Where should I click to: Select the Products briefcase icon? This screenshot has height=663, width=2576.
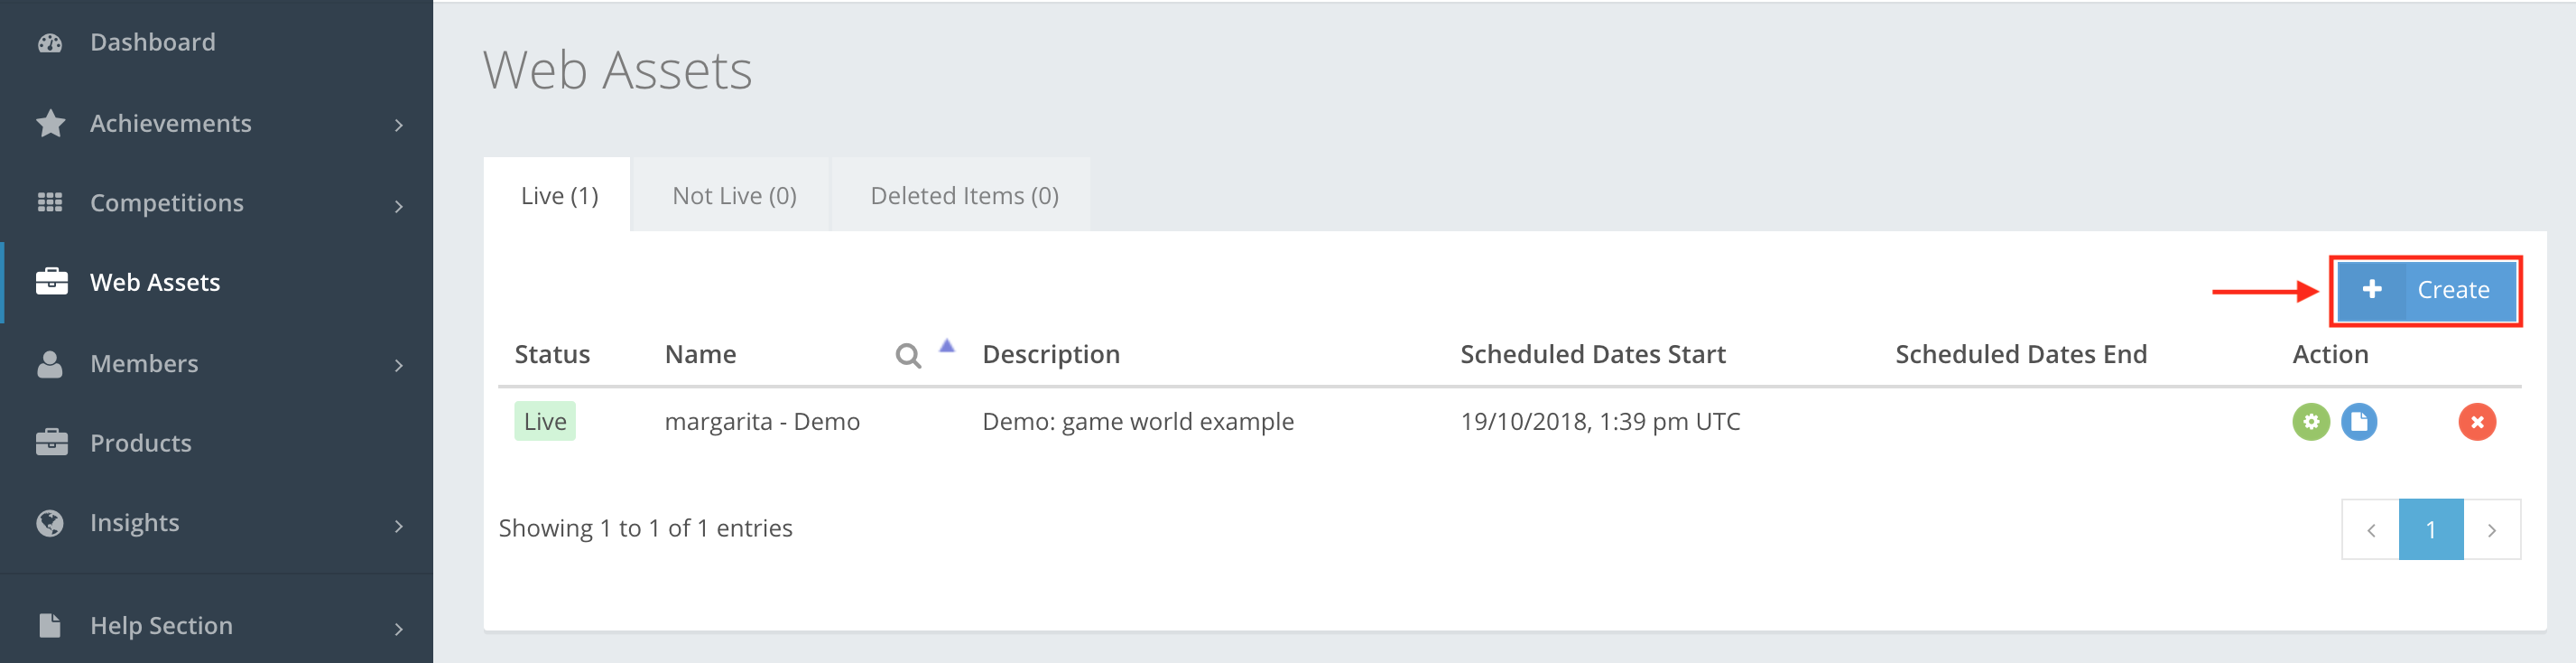tap(49, 442)
